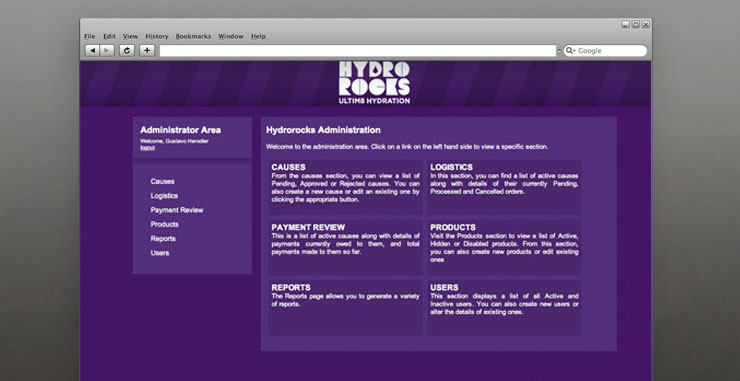
Task: Open the Edit menu
Action: (x=109, y=36)
